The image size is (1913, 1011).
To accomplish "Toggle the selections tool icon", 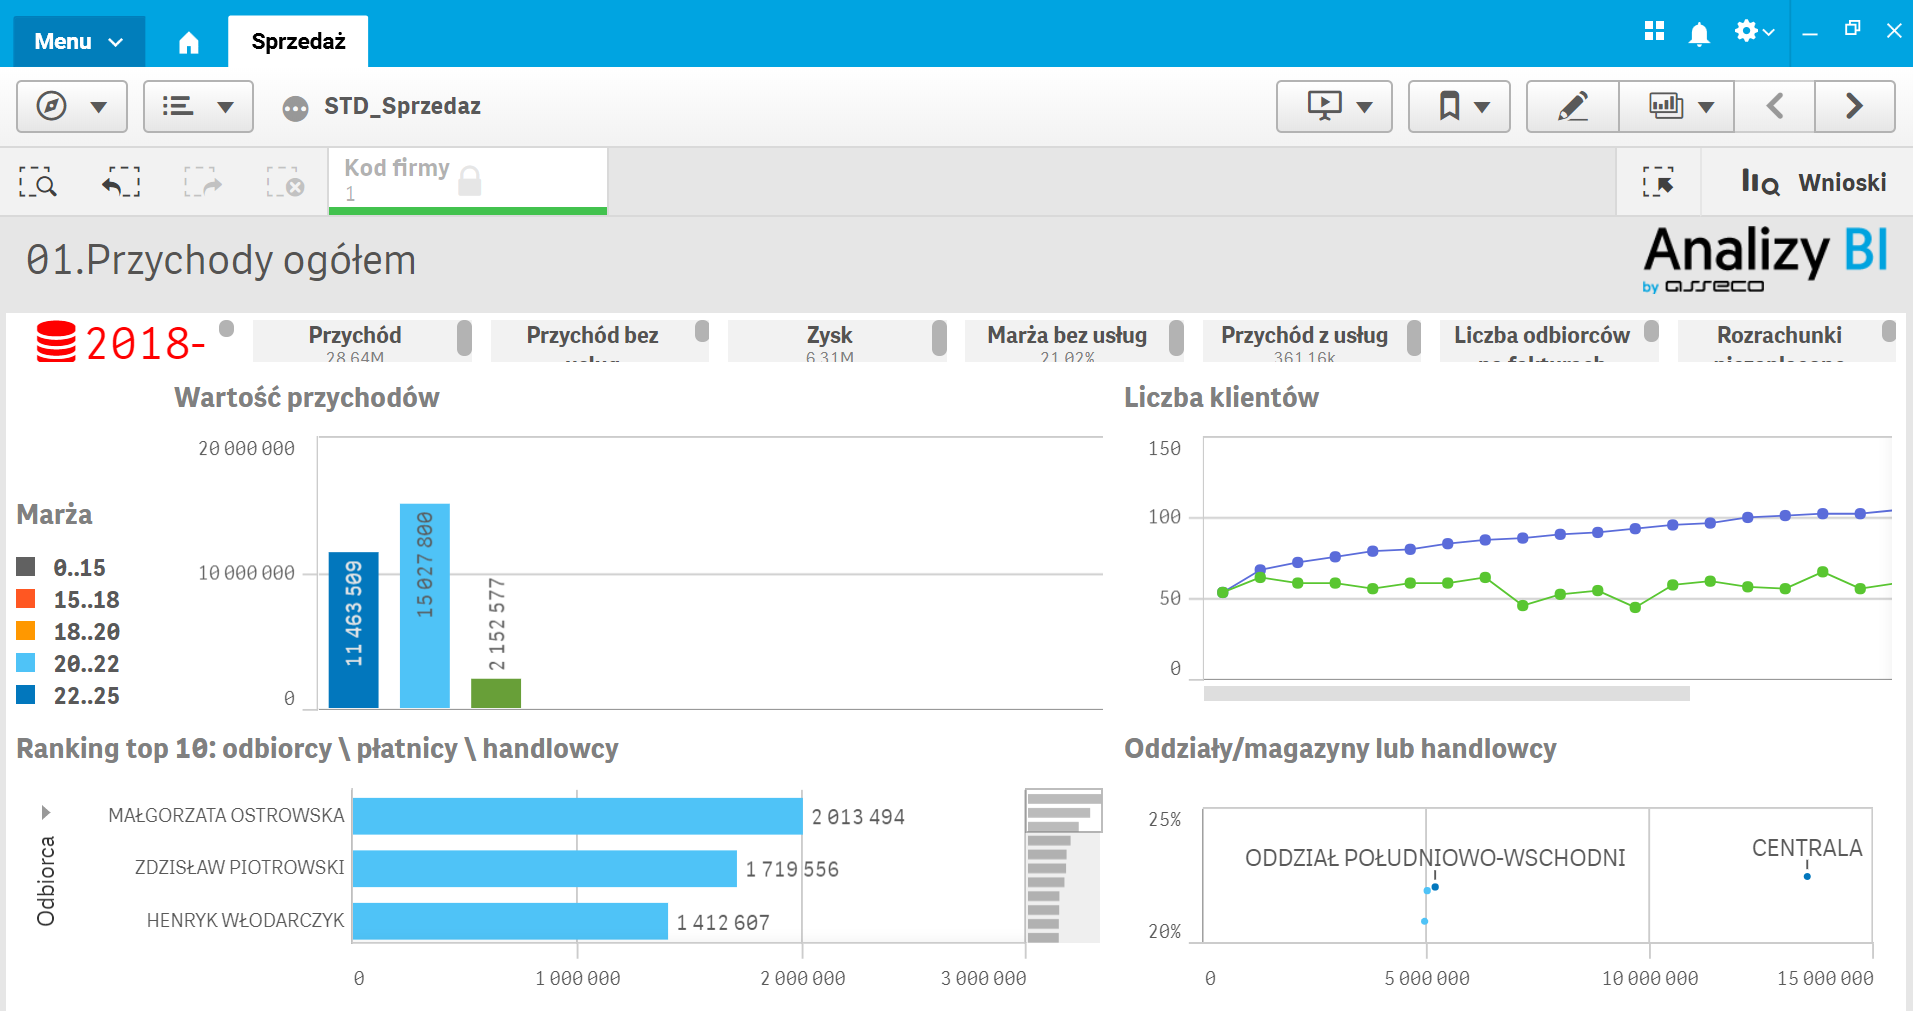I will 1658,182.
